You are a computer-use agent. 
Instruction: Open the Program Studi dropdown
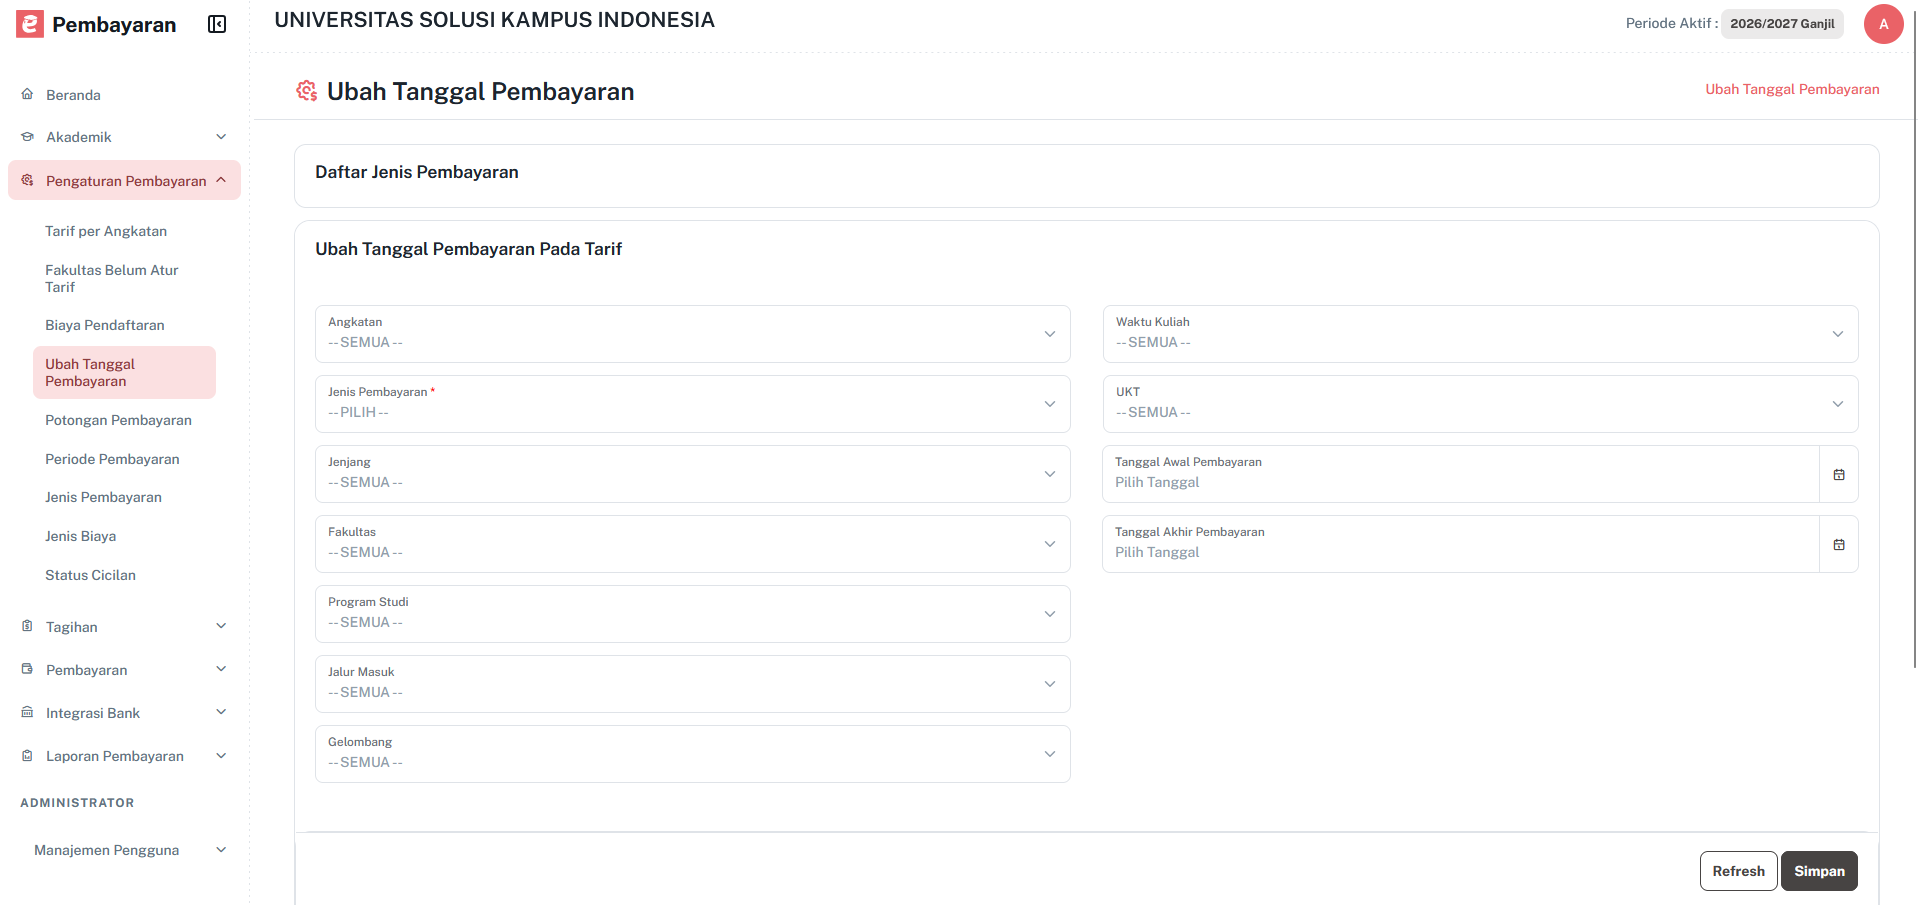pyautogui.click(x=692, y=614)
